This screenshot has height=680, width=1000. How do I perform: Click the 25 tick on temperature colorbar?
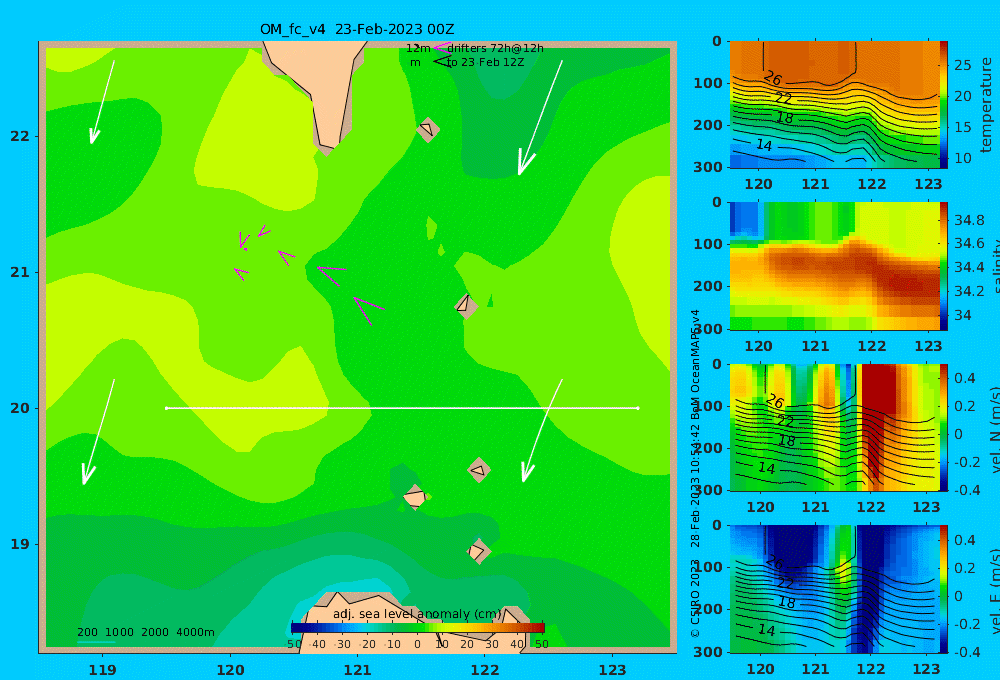pos(962,65)
